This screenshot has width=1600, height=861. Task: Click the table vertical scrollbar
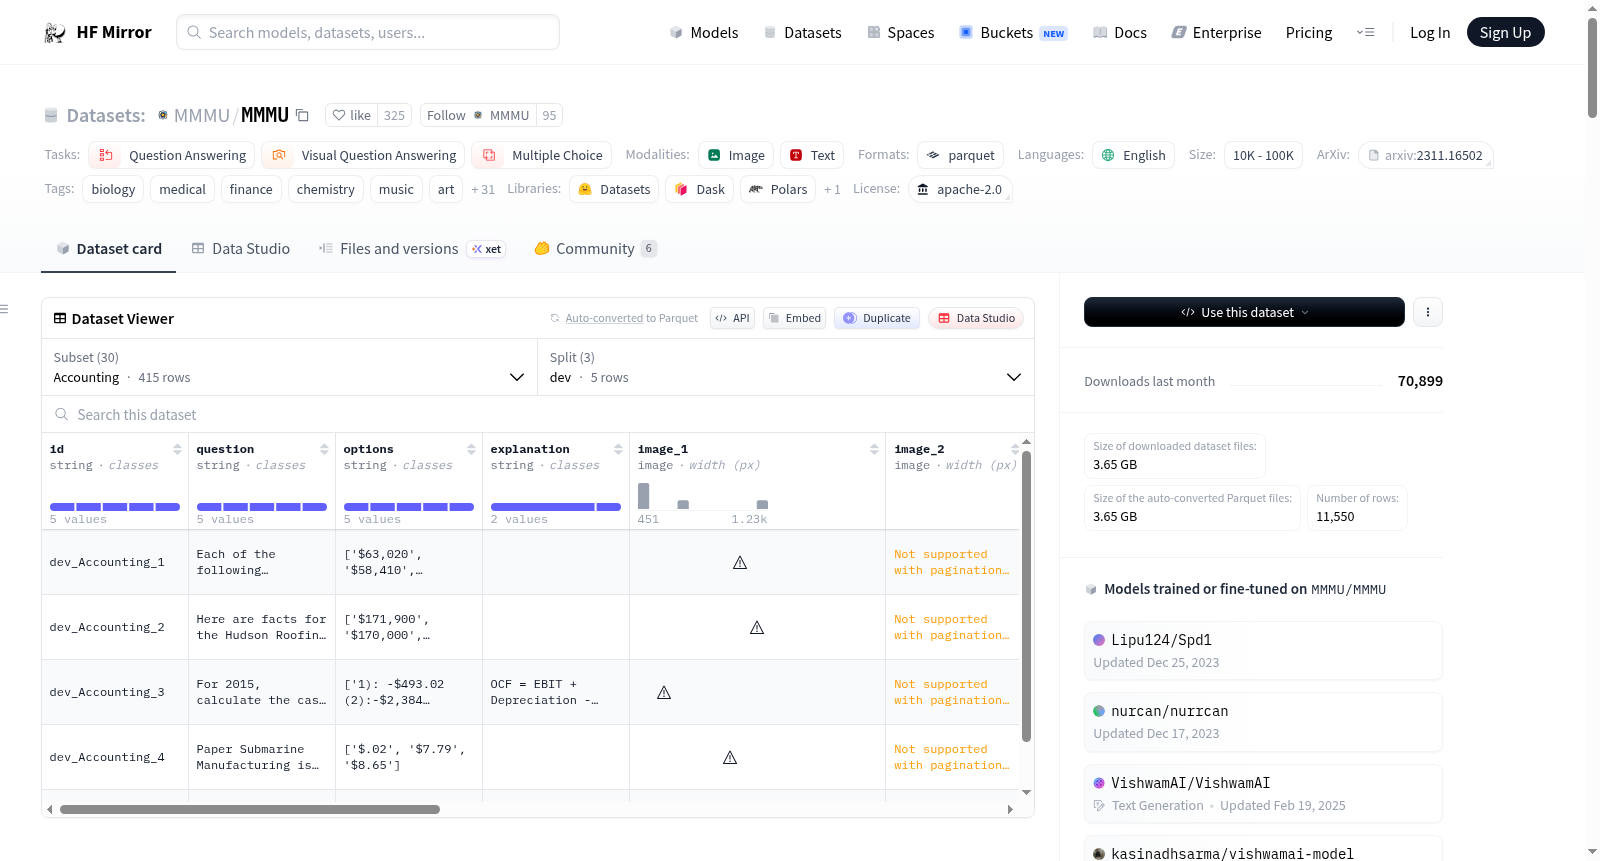coord(1026,596)
